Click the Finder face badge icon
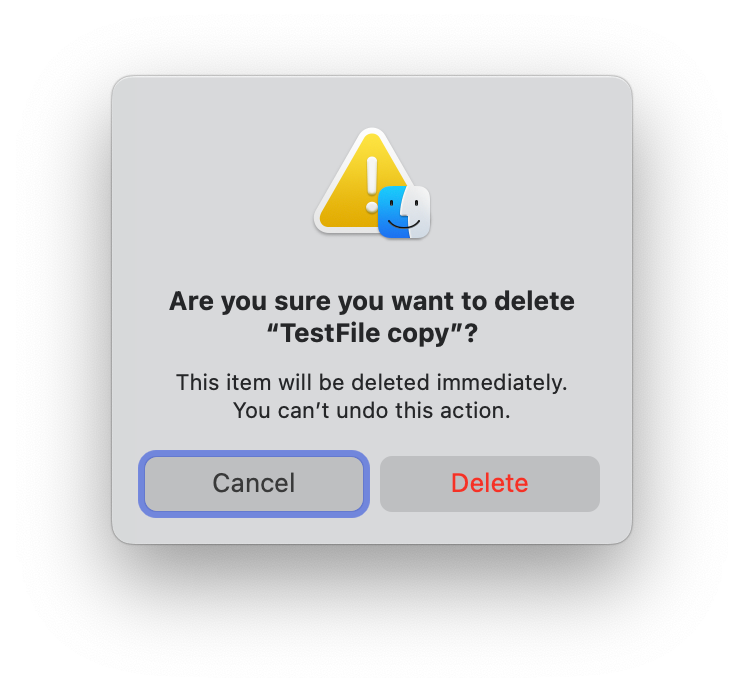Screen dimensions: 744x692 (x=404, y=212)
